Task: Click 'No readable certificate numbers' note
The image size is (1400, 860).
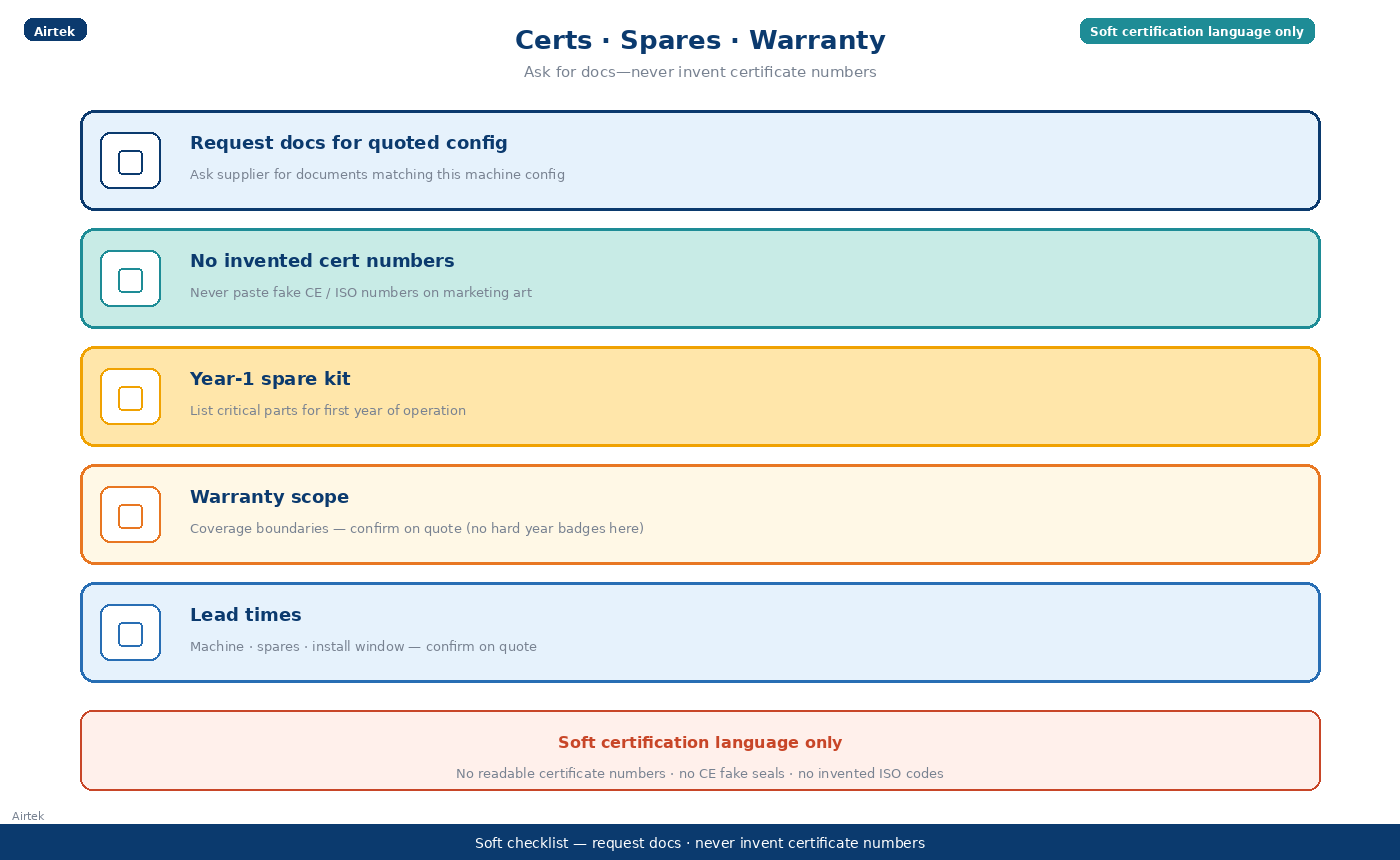Action: [560, 774]
